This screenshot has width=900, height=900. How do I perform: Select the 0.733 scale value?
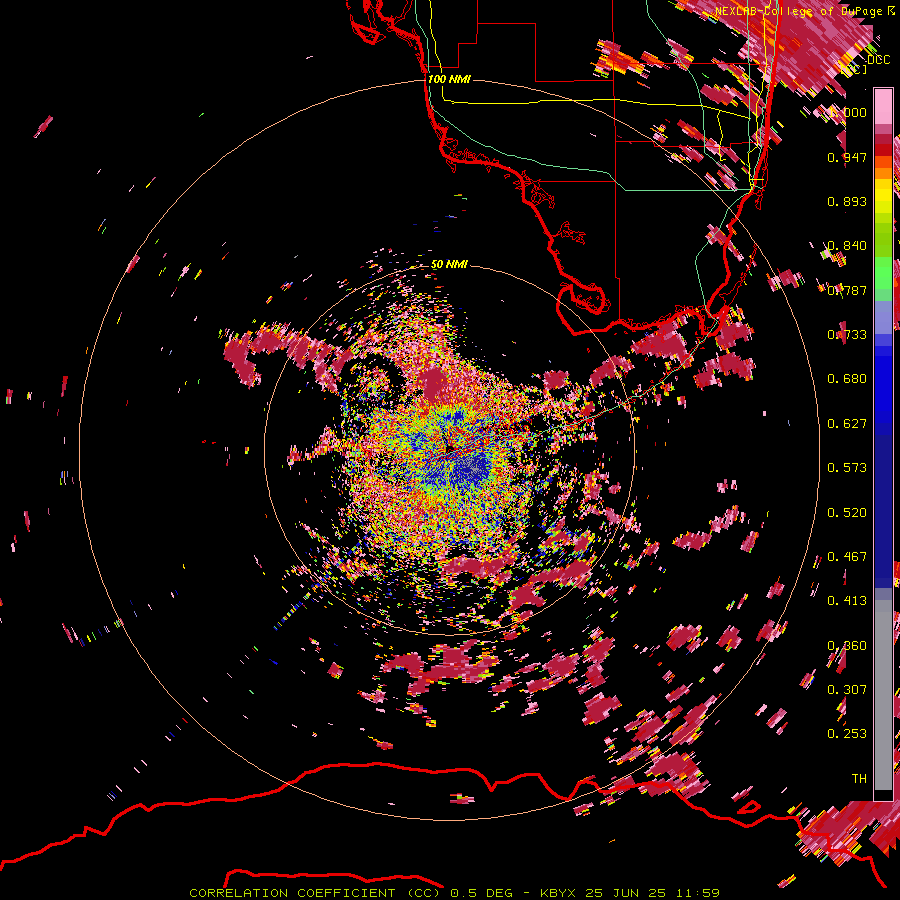point(847,335)
